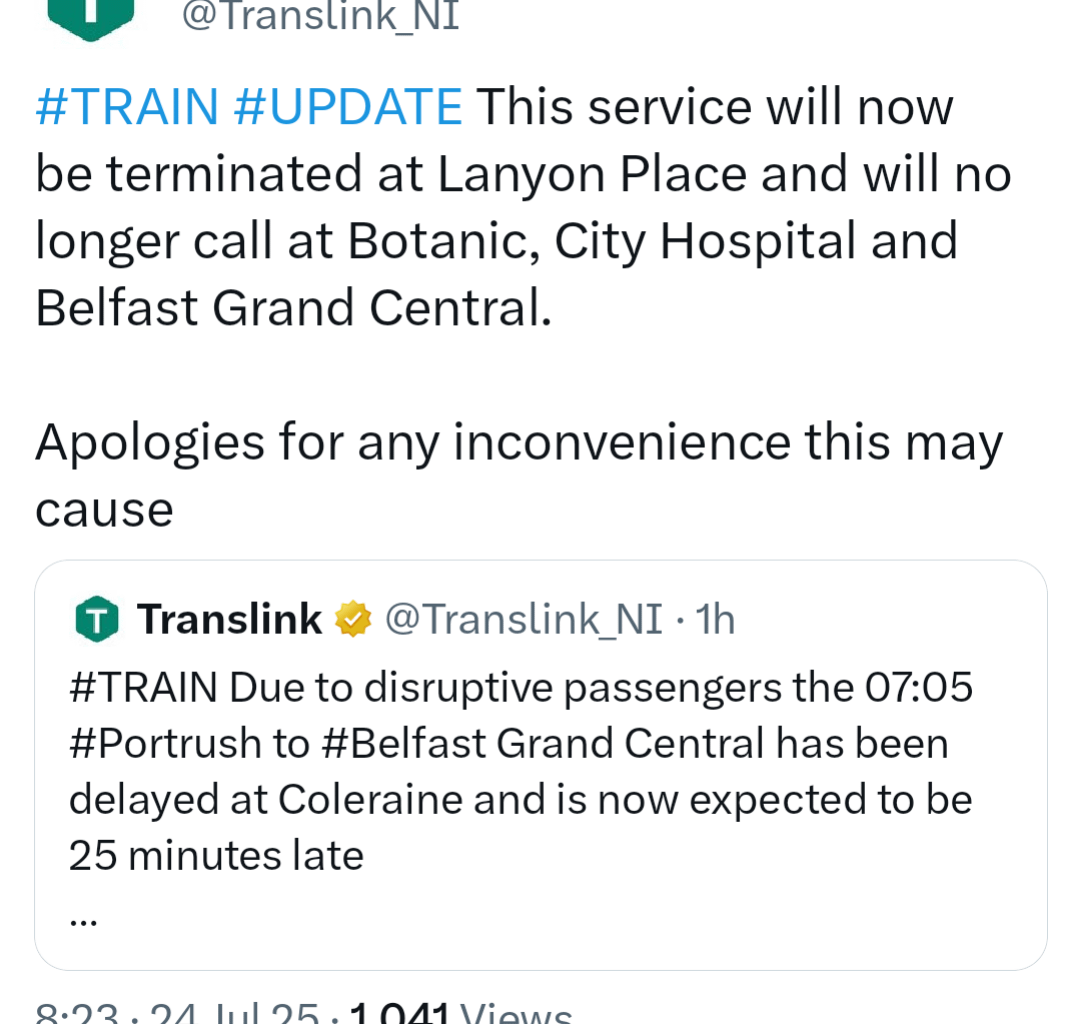Open the quoted tweet's #TRAIN text
The image size is (1080, 1024).
coord(143,687)
